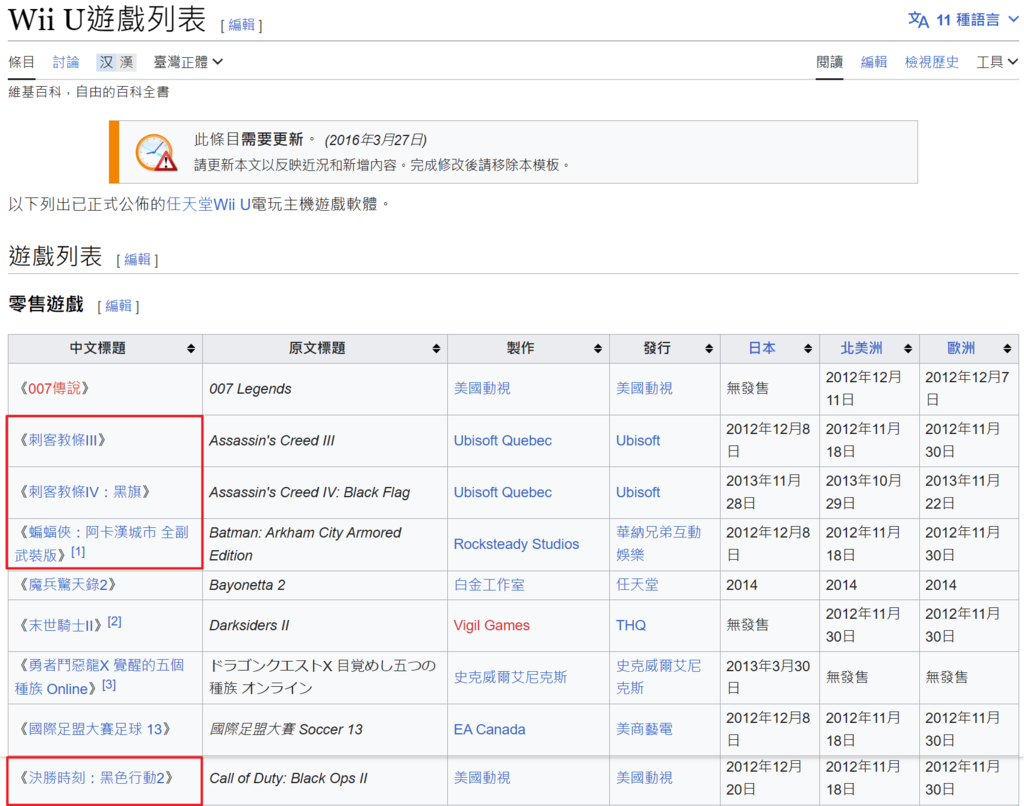Click the 2013年3月30日 Japan release date cell
Screen dimensions: 1024x806
click(769, 677)
